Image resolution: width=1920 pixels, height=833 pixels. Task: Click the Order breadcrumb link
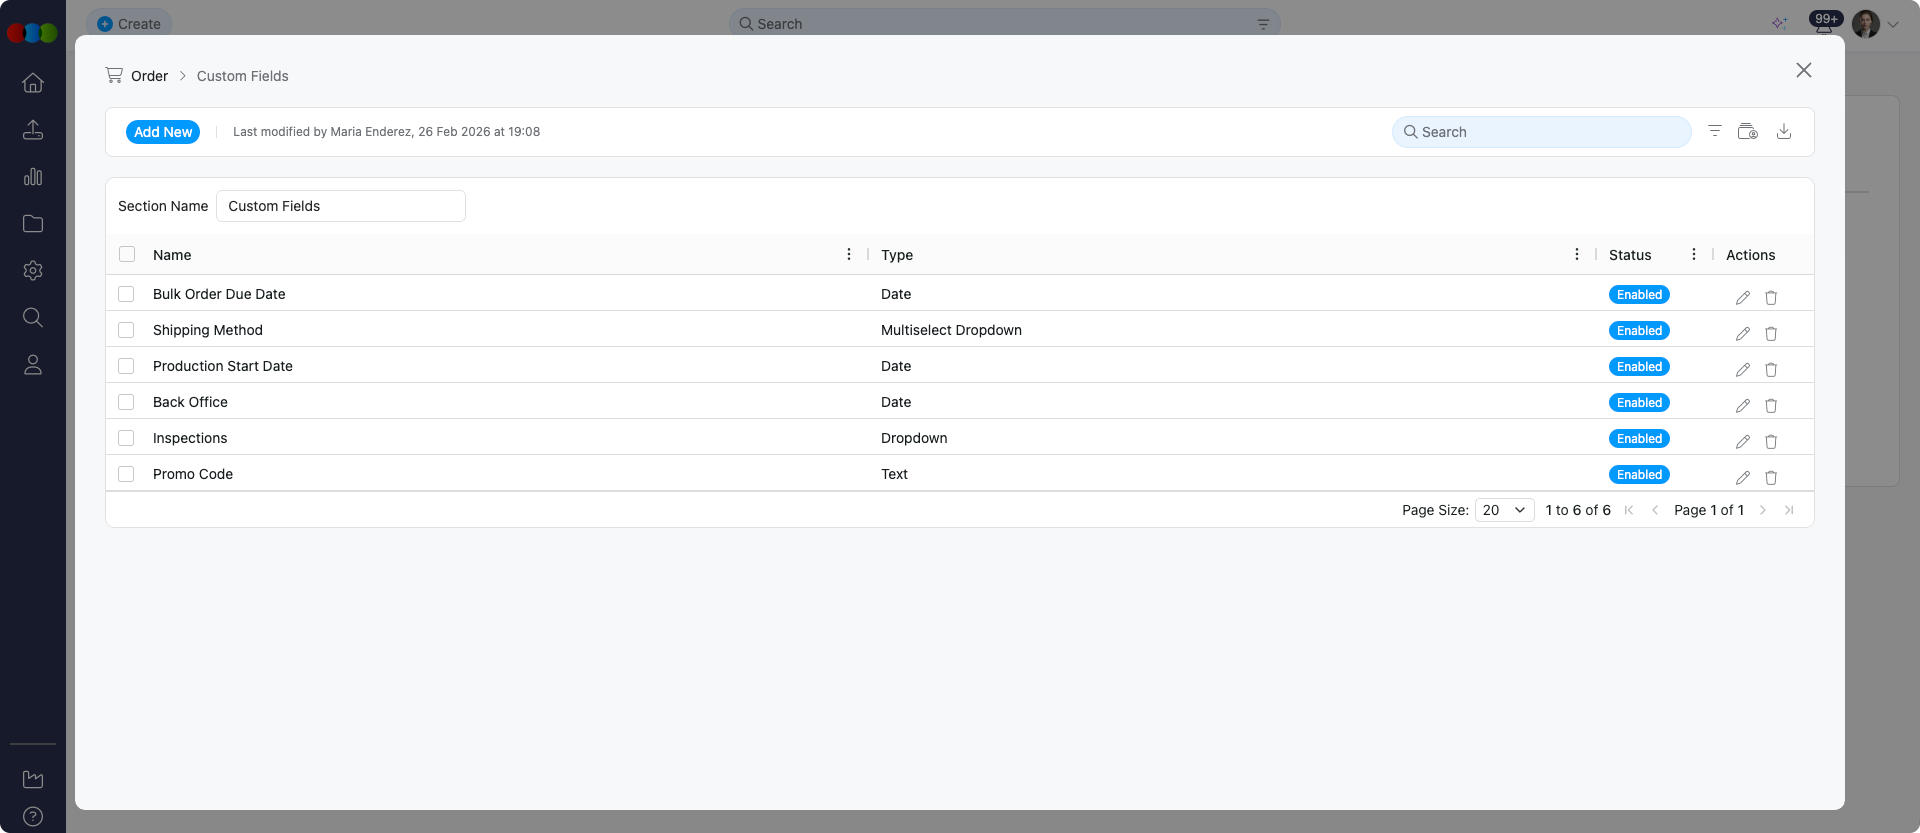click(149, 76)
